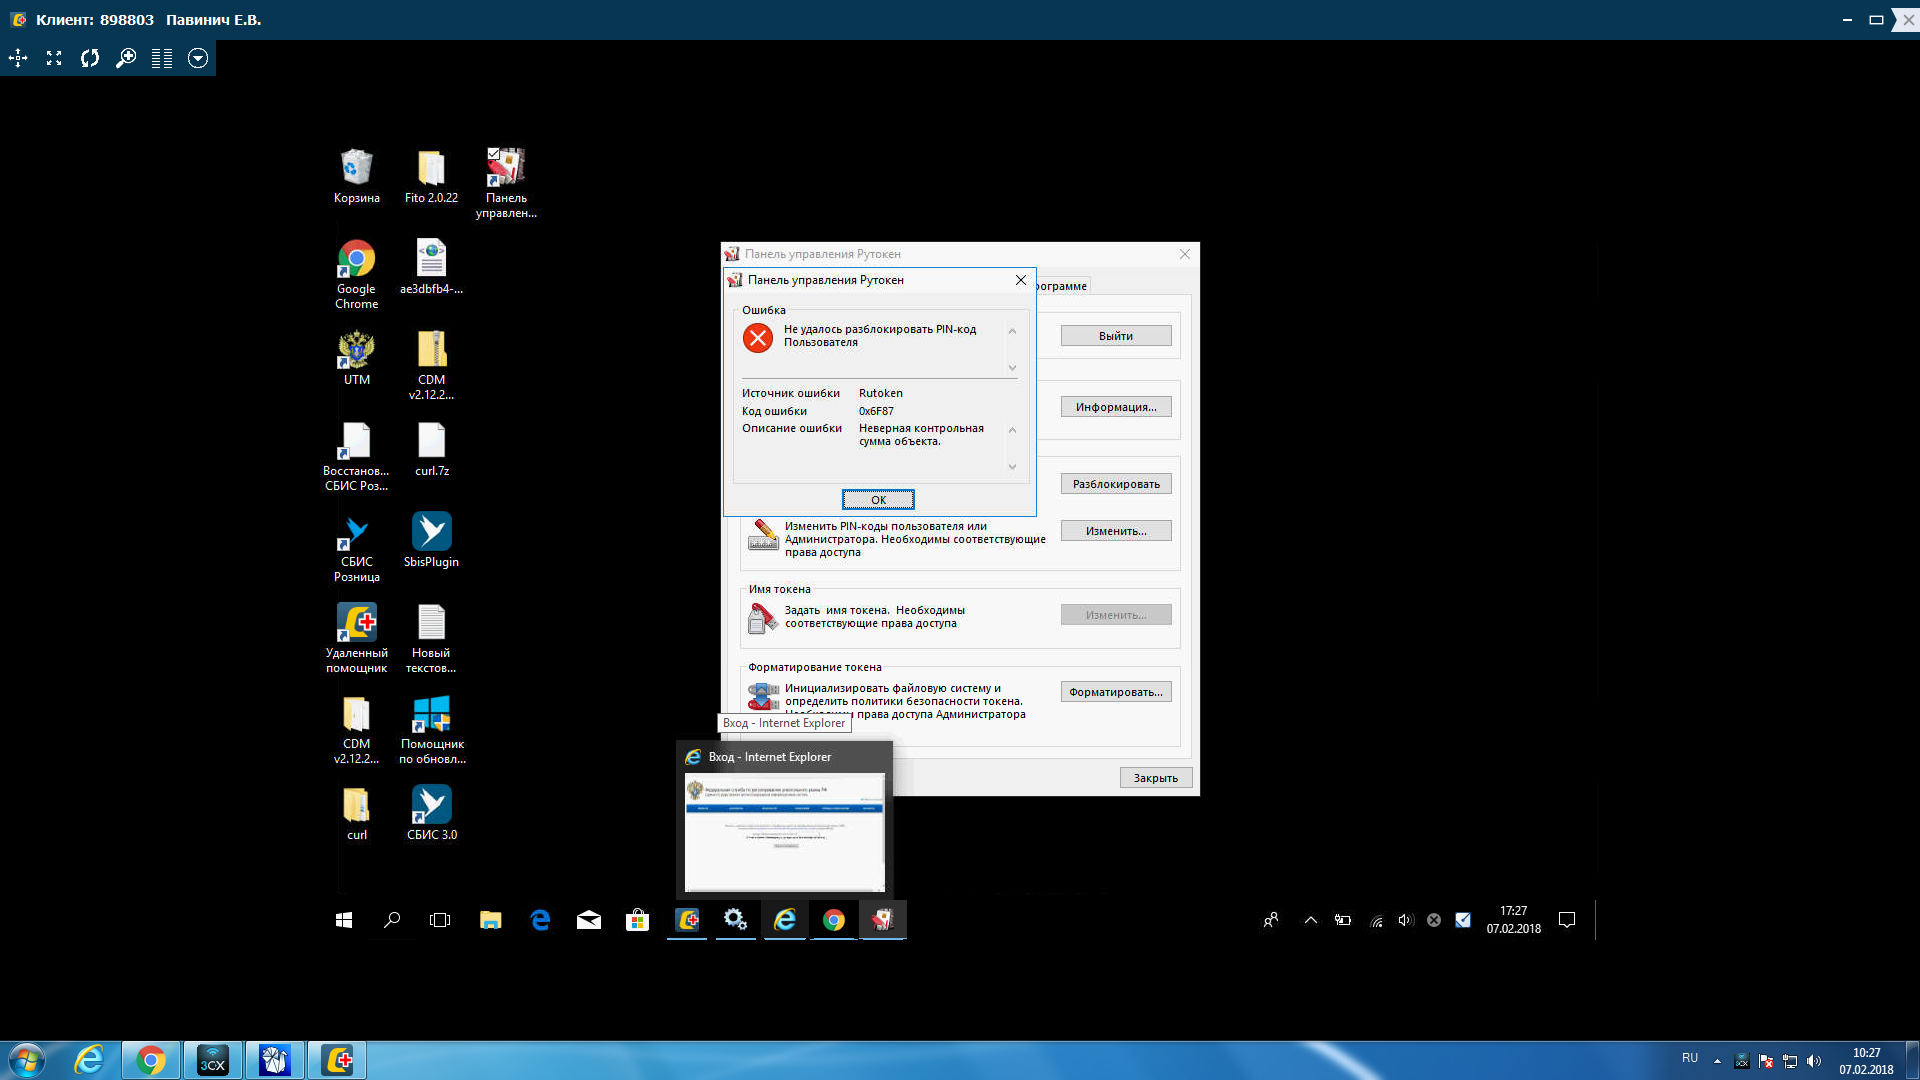This screenshot has width=1920, height=1080.
Task: Open the 3CX app in host taskbar
Action: 213,1060
